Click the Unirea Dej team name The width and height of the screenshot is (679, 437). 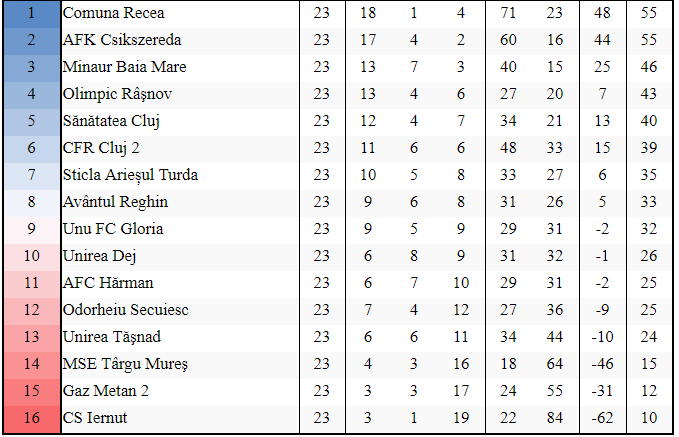tap(98, 256)
